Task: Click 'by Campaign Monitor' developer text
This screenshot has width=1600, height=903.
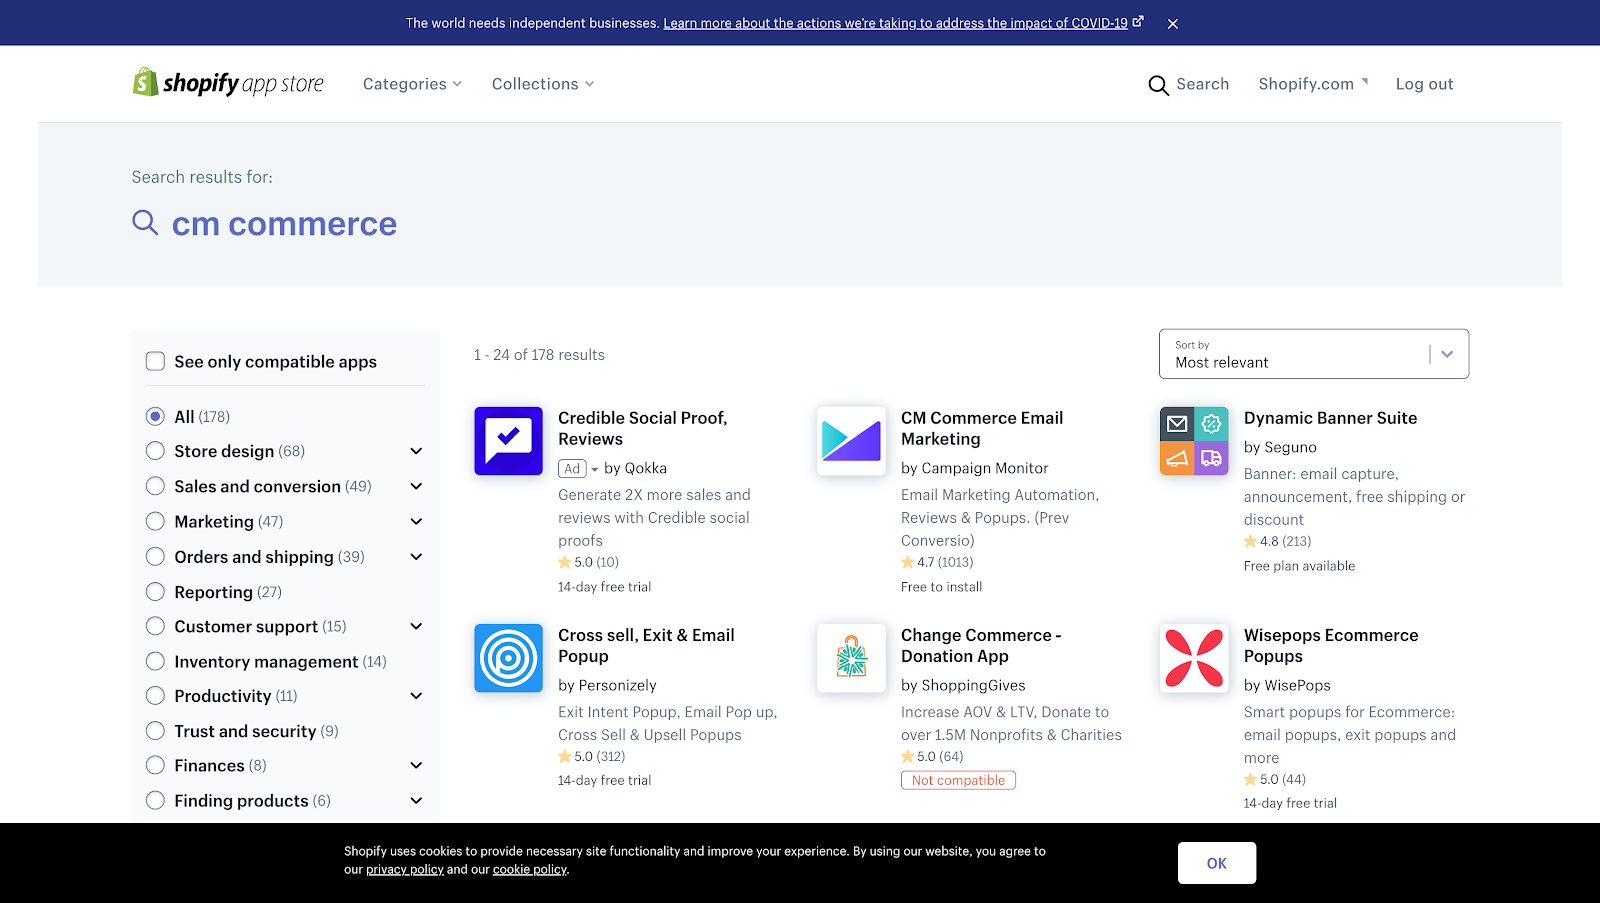Action: click(x=975, y=468)
